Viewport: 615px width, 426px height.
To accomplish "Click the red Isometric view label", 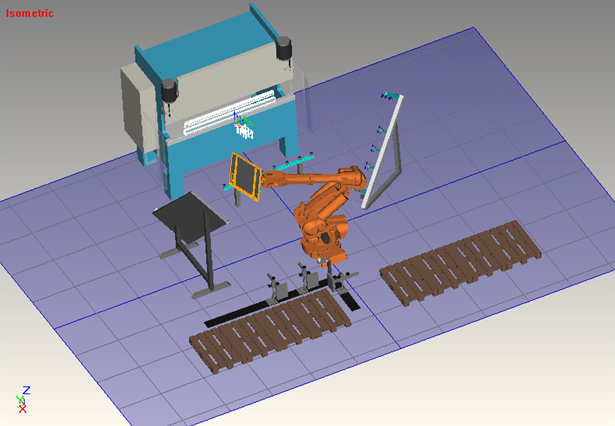I will click(x=29, y=13).
